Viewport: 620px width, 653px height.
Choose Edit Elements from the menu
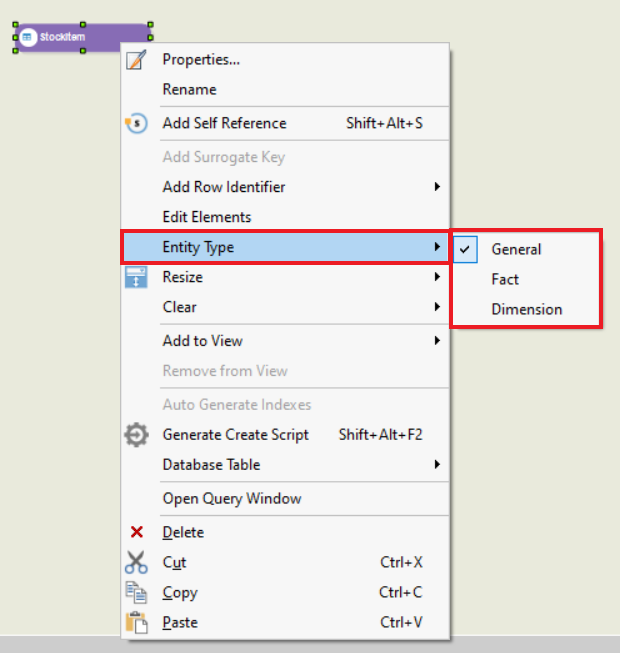[x=207, y=217]
